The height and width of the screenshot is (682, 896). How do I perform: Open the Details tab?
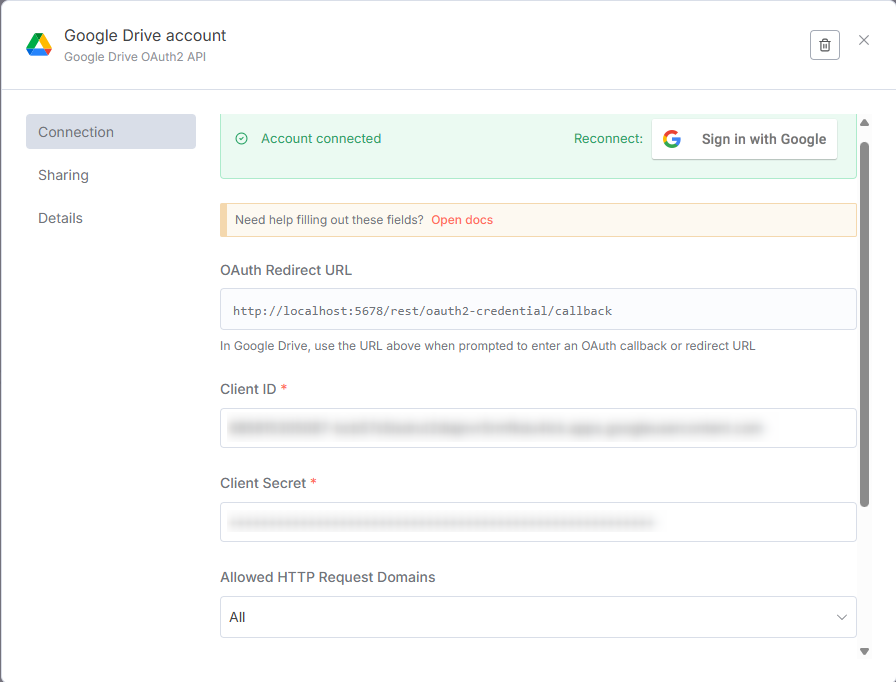tap(61, 218)
